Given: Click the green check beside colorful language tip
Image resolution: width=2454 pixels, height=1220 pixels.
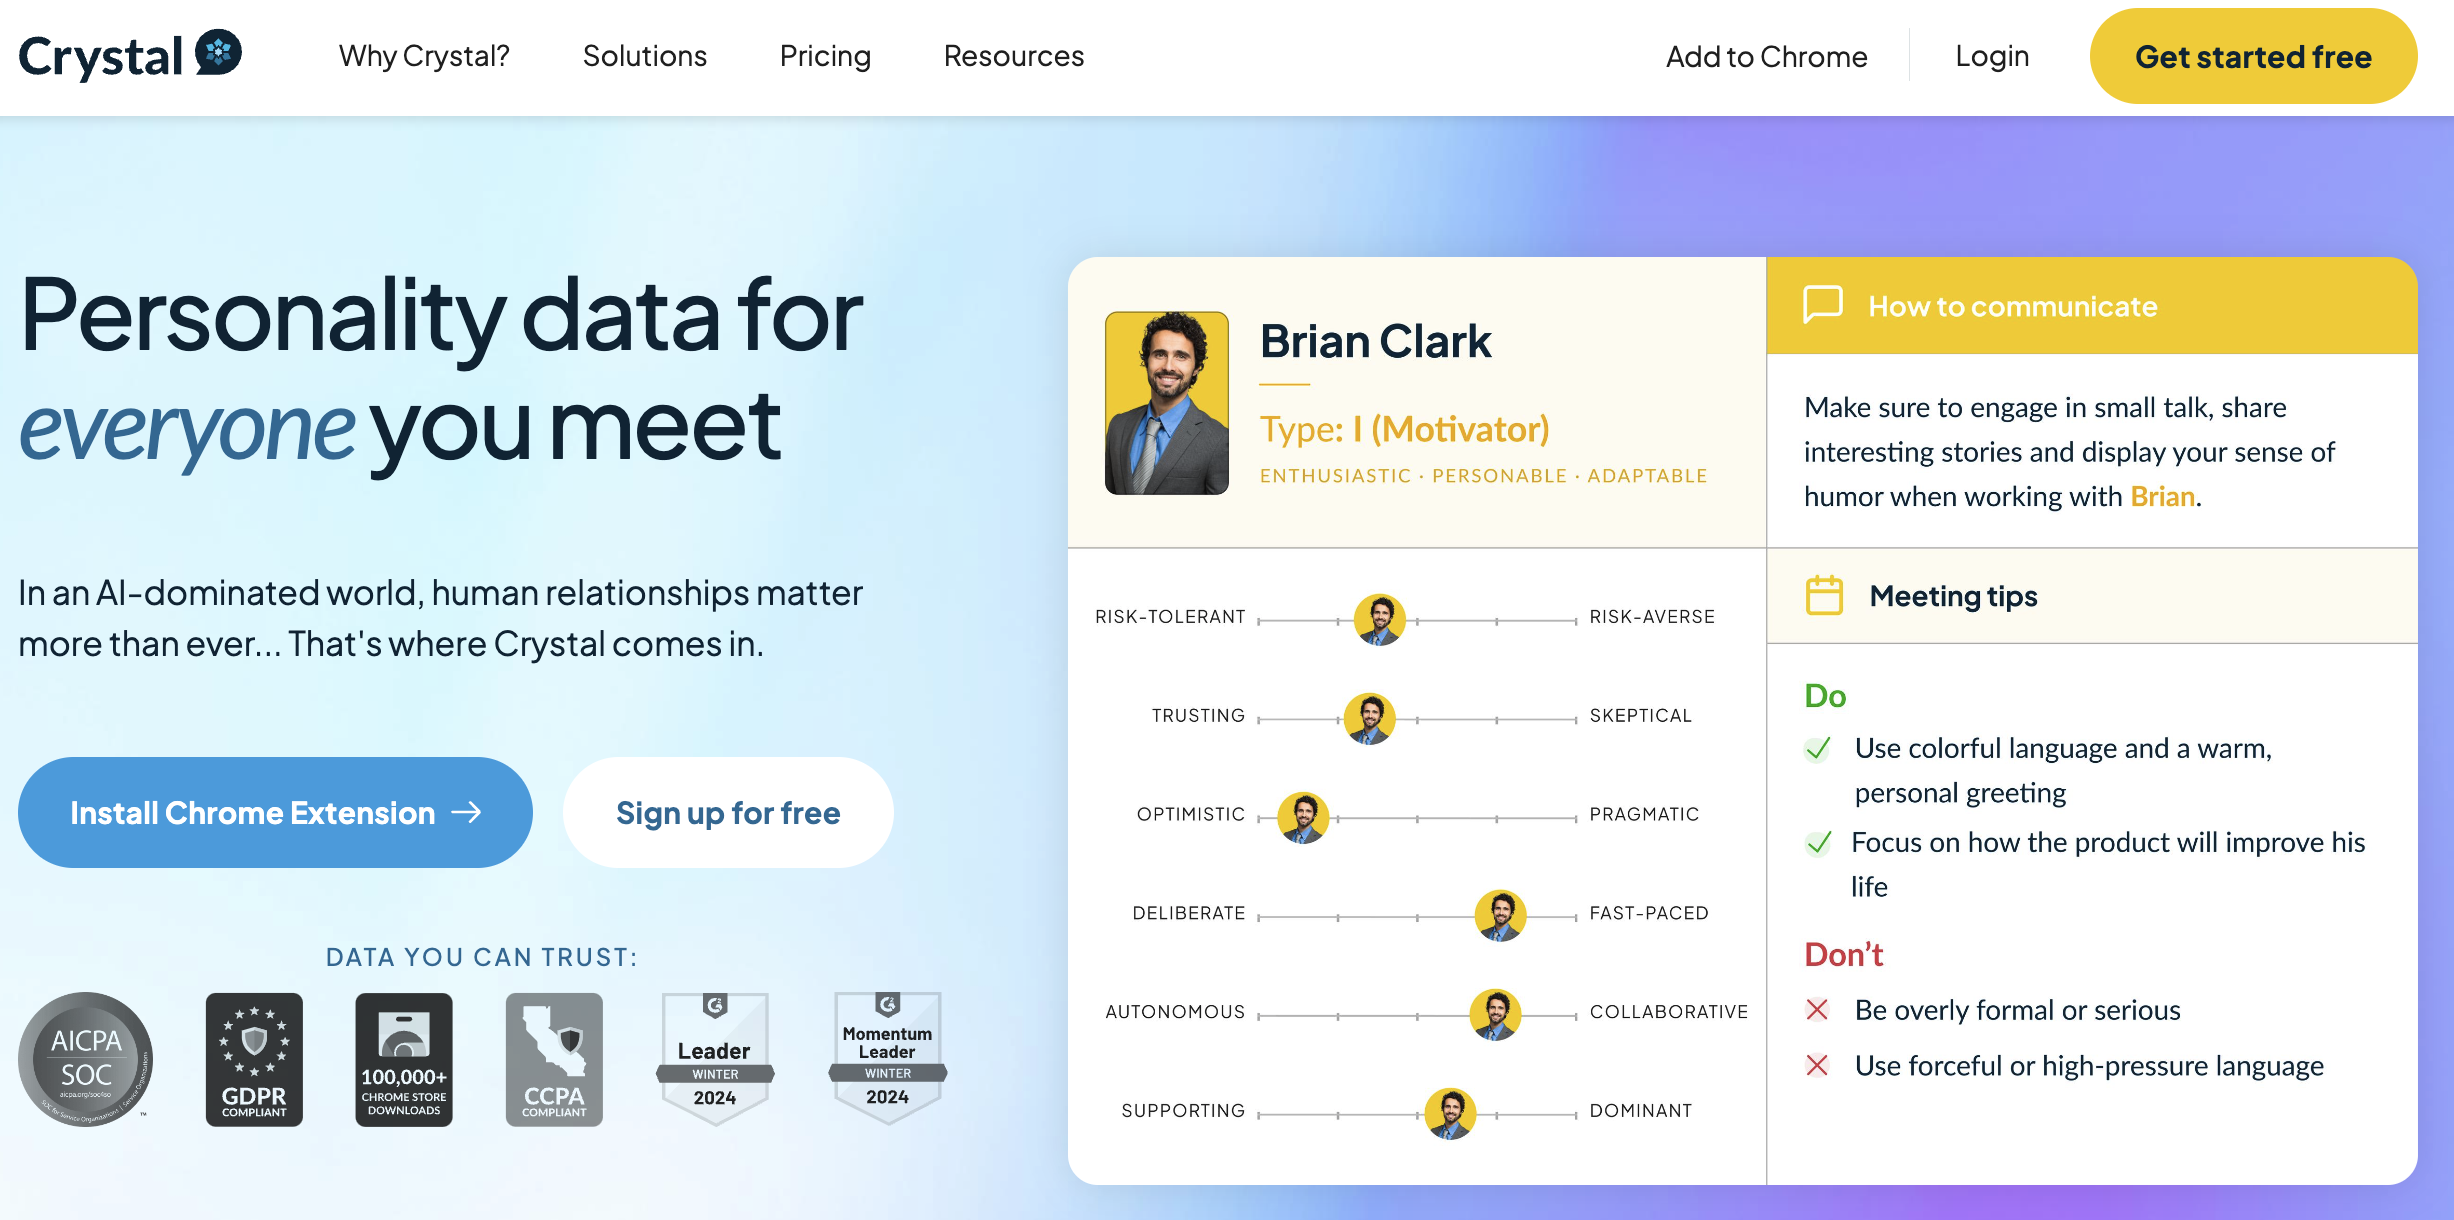Looking at the screenshot, I should (x=1818, y=749).
